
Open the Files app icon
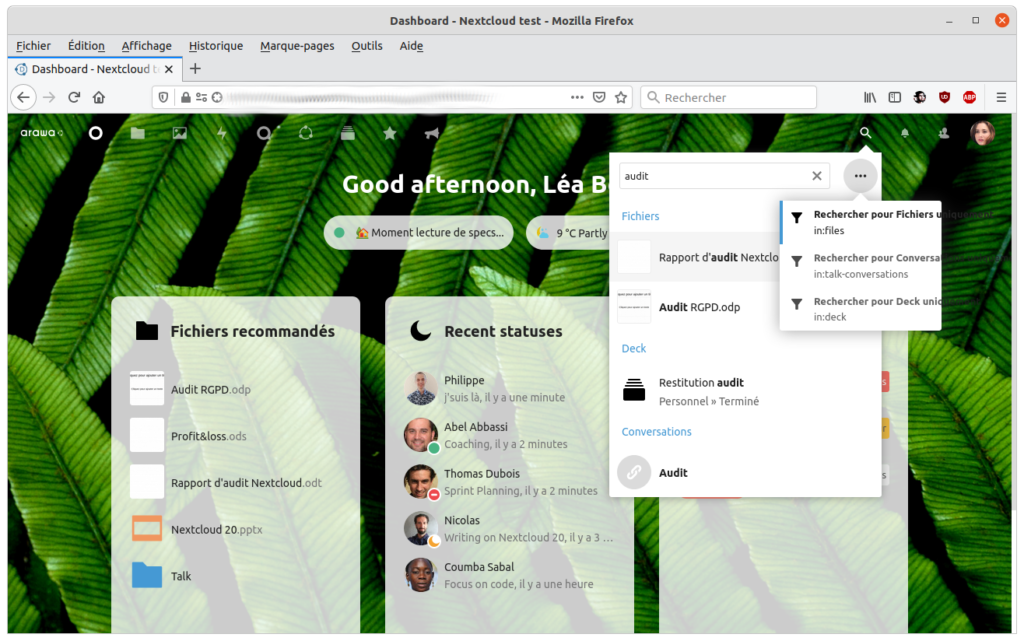tap(137, 133)
